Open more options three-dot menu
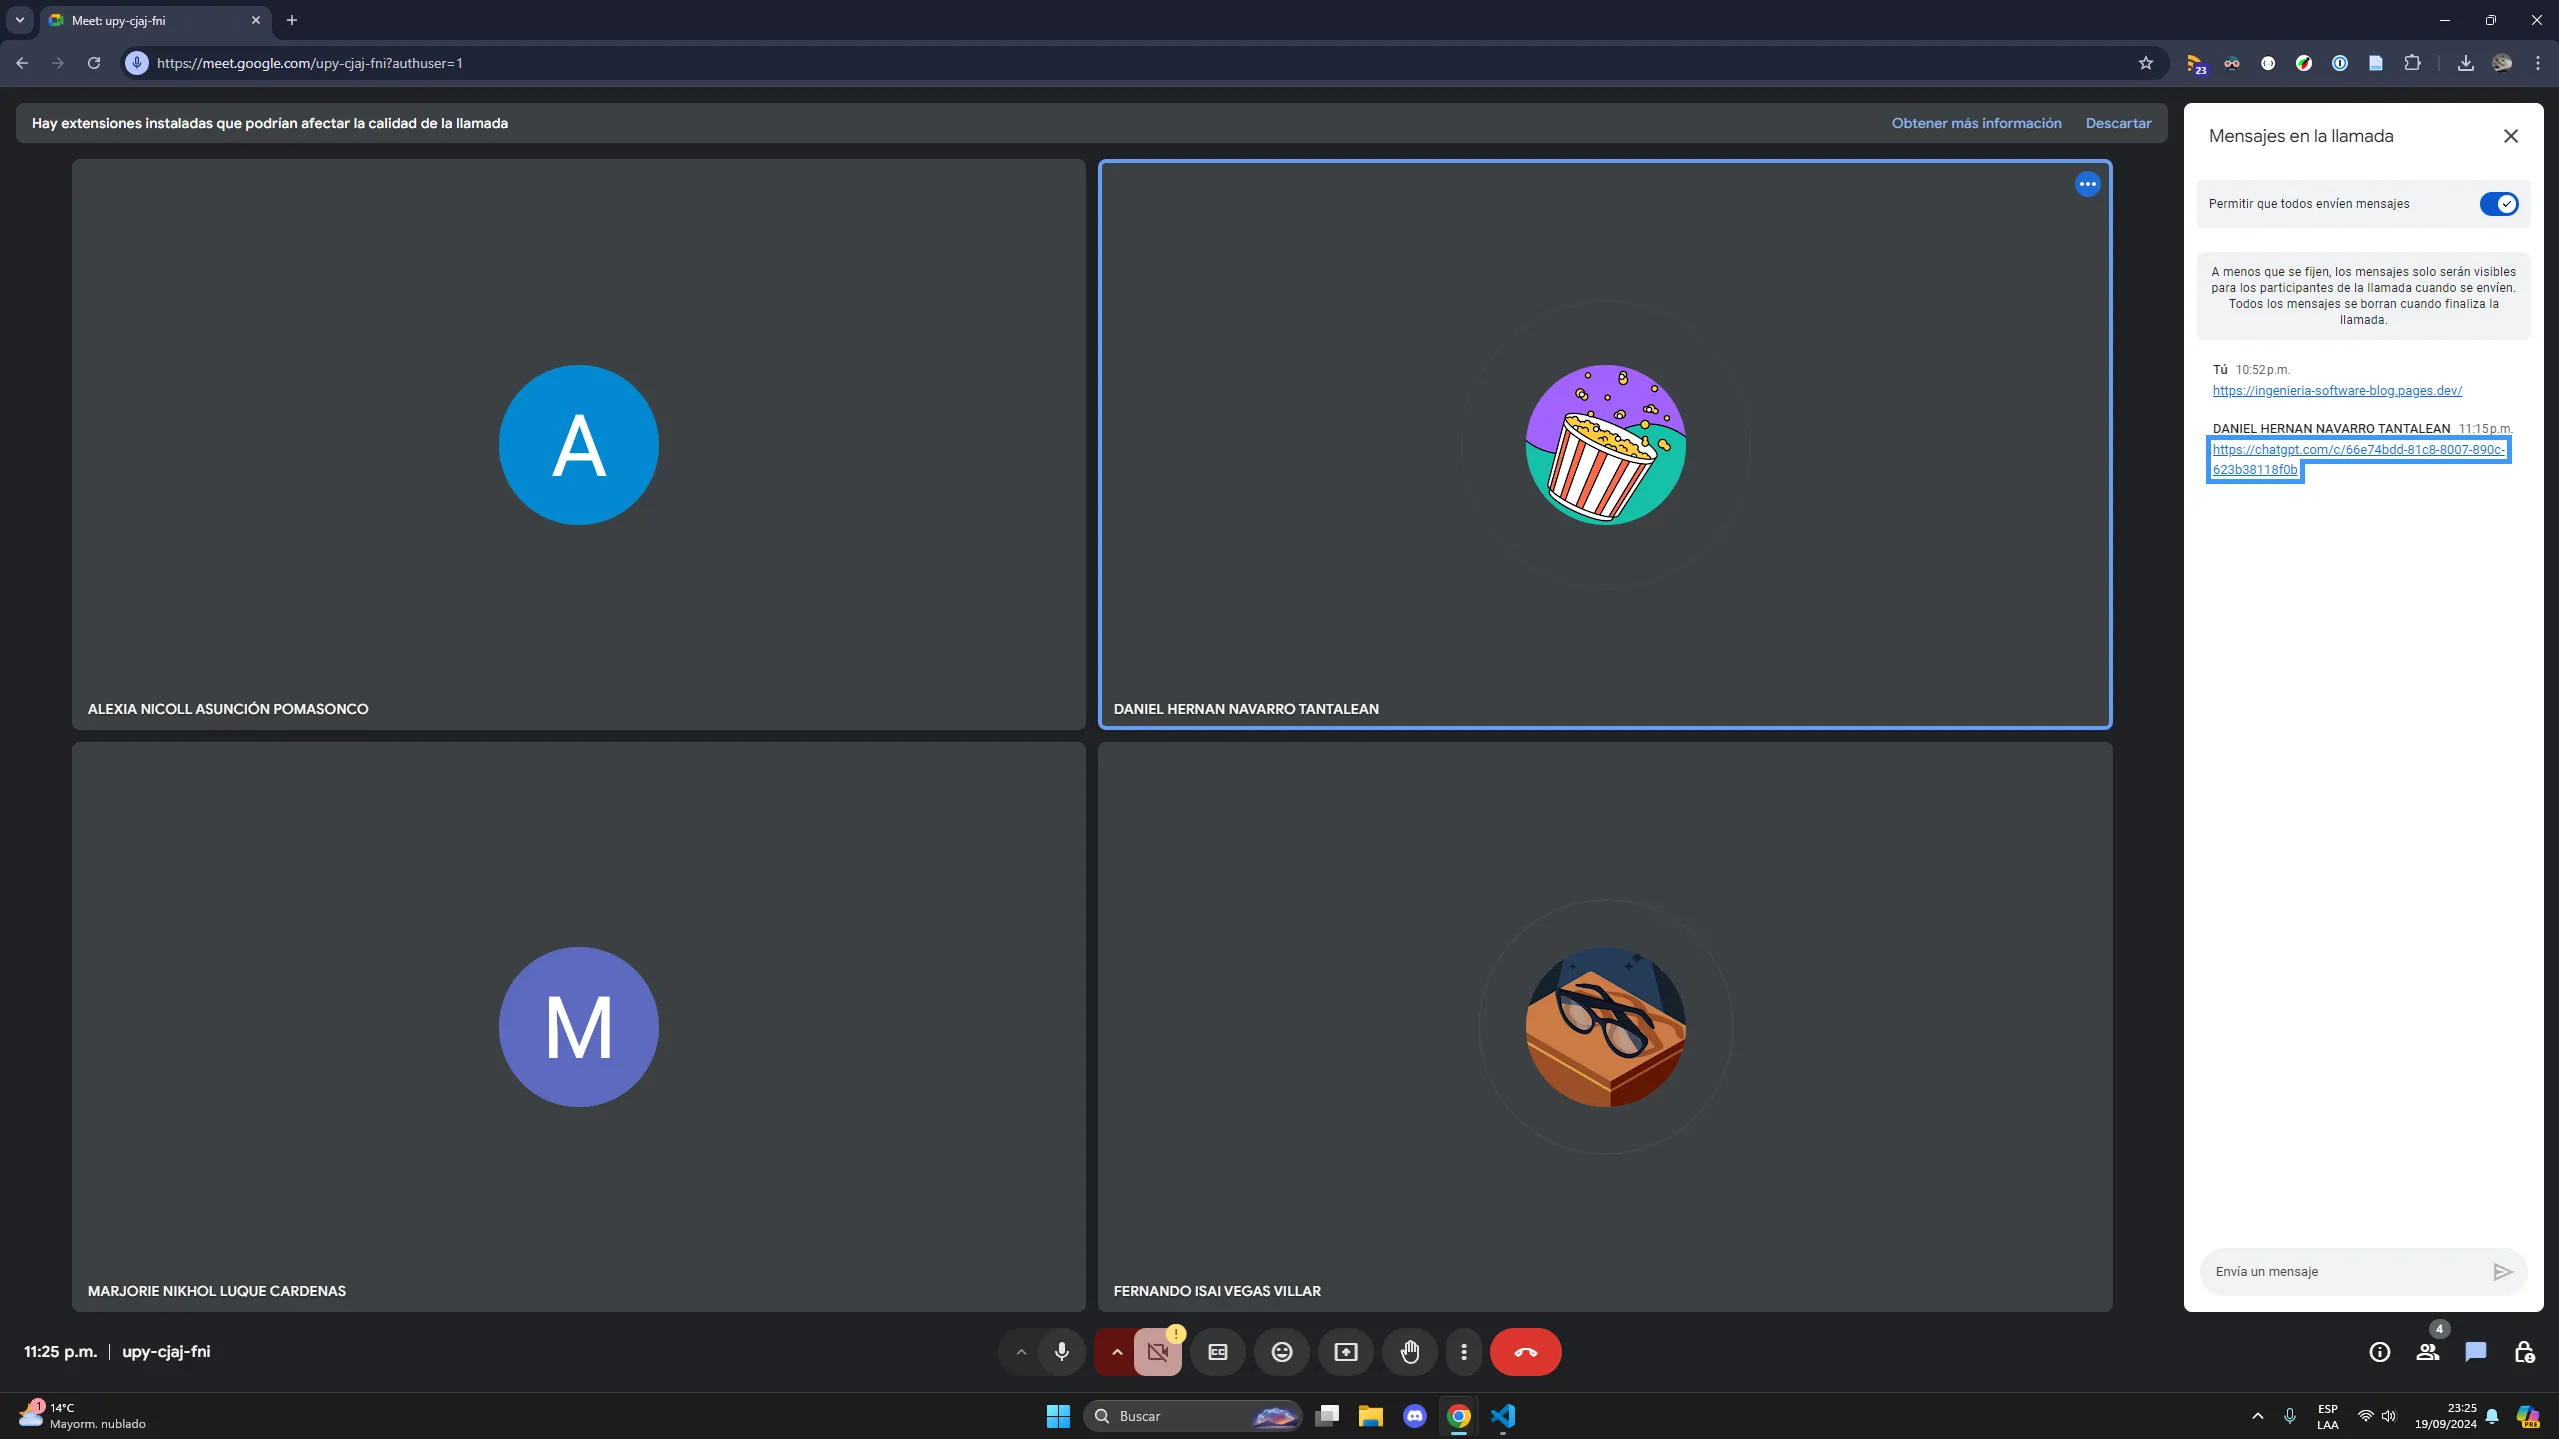Screen dimensions: 2559x1439 click(1464, 1352)
